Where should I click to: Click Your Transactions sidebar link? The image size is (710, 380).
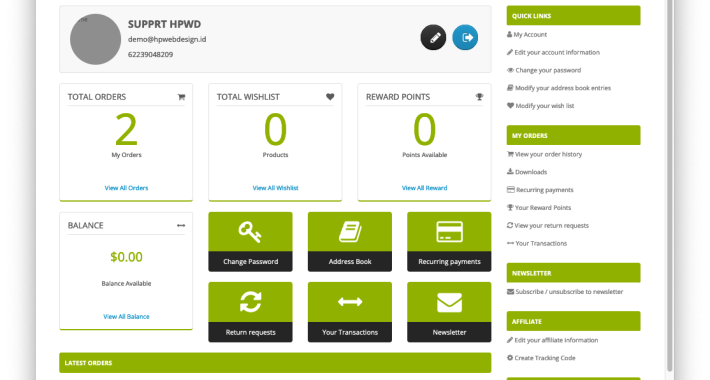[x=541, y=243]
